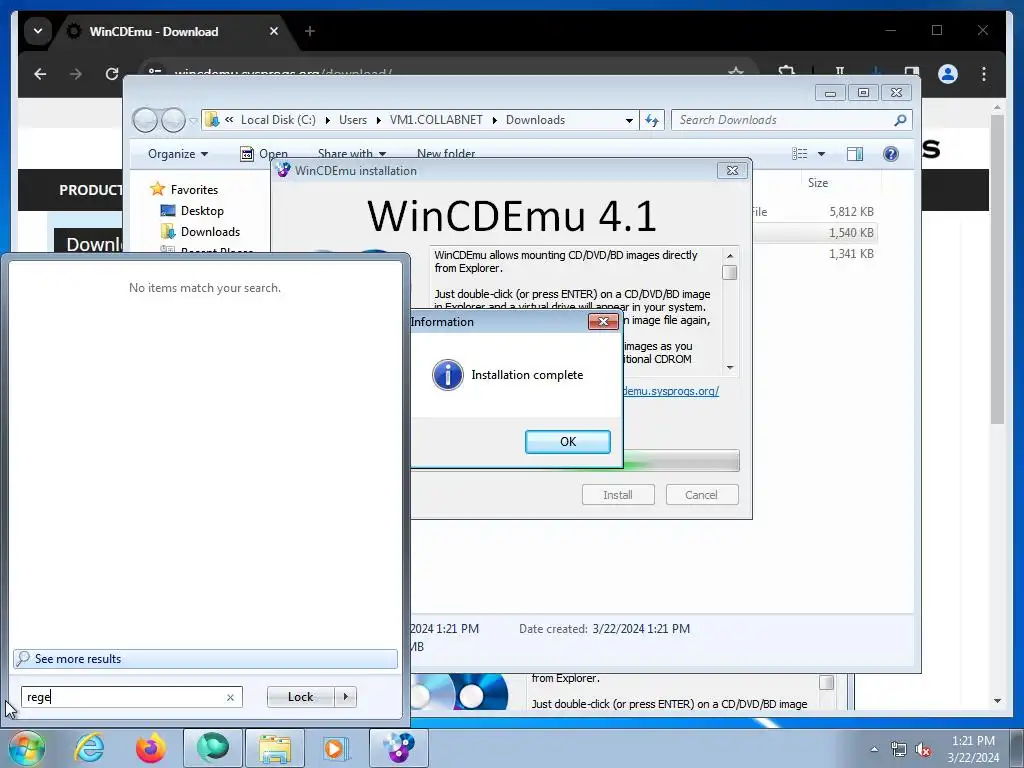Open Chrome's three-dot menu
The height and width of the screenshot is (768, 1024).
(984, 74)
